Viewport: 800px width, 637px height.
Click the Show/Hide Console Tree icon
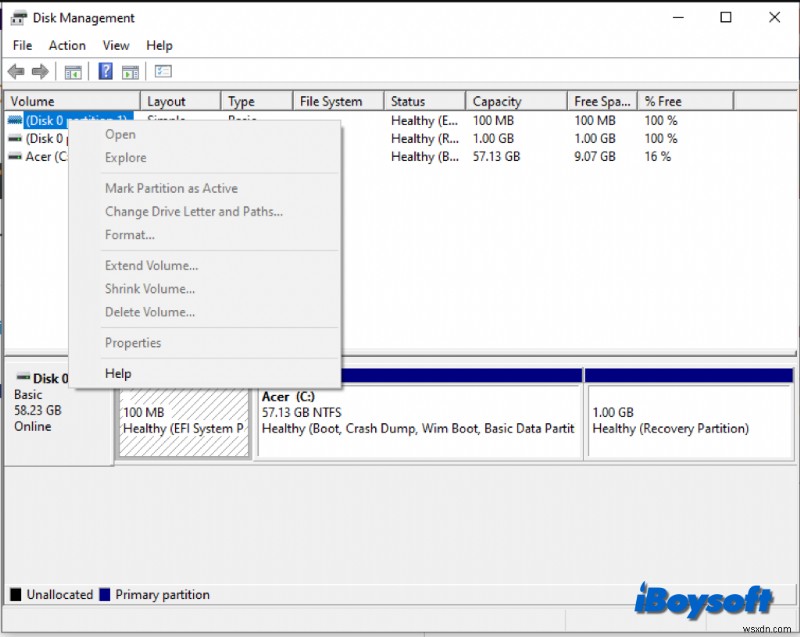(73, 72)
